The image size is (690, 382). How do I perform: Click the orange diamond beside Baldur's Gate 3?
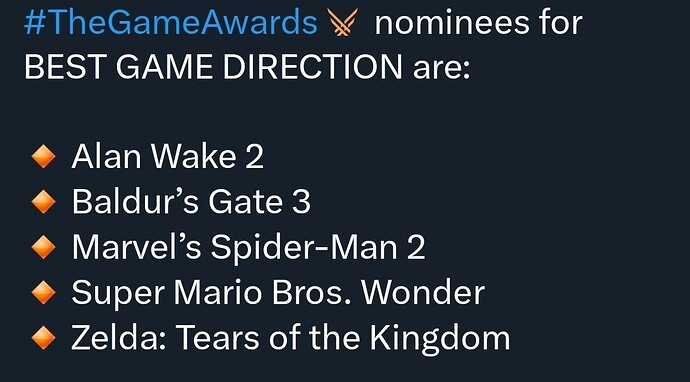tap(44, 202)
